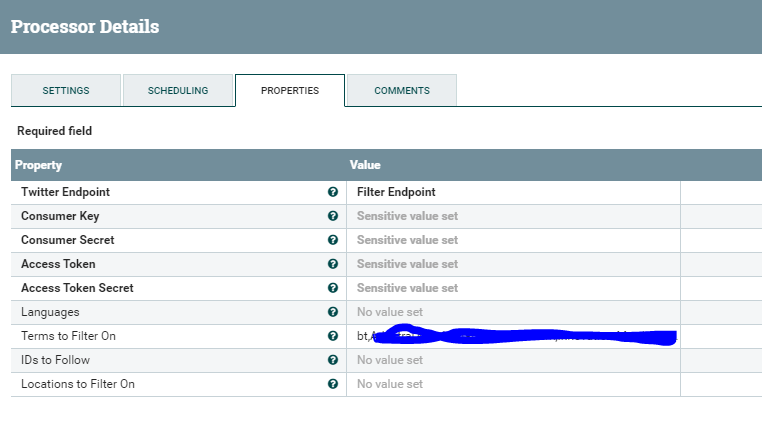
Task: Click the Consumer Secret property label
Action: 68,240
